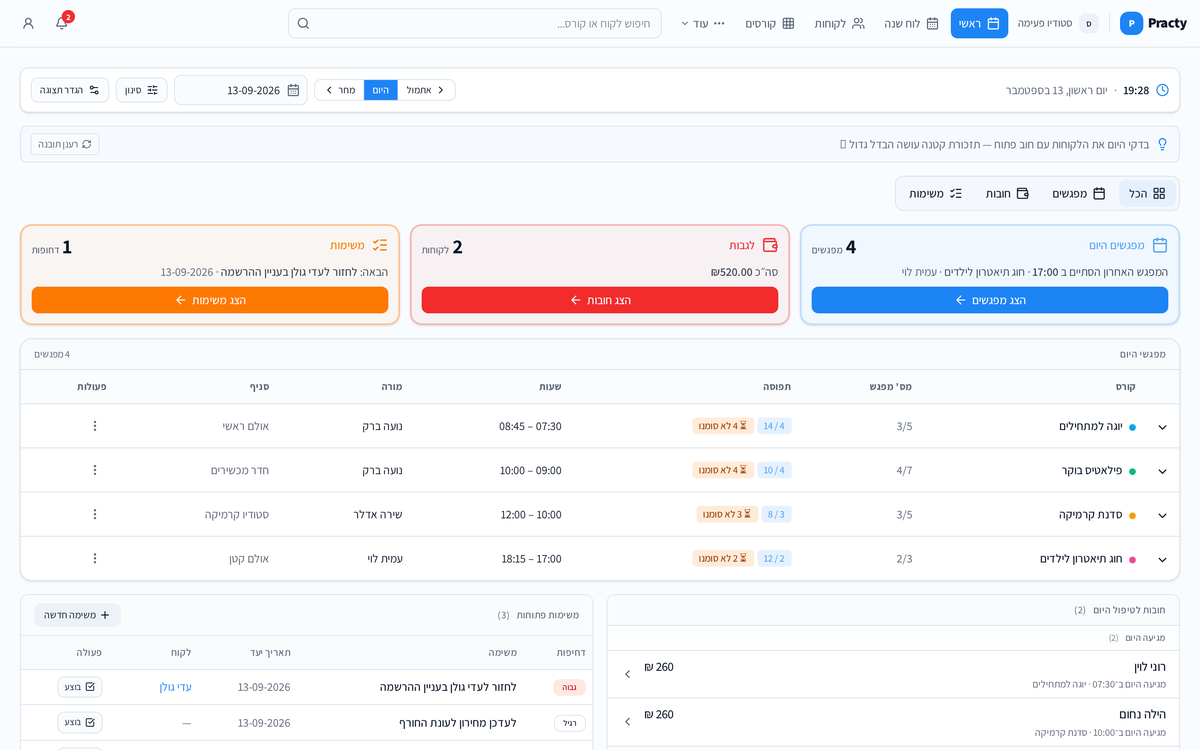Image resolution: width=1200 pixels, height=750 pixels.
Task: Expand the יוגה למתחילים session row
Action: point(1162,427)
